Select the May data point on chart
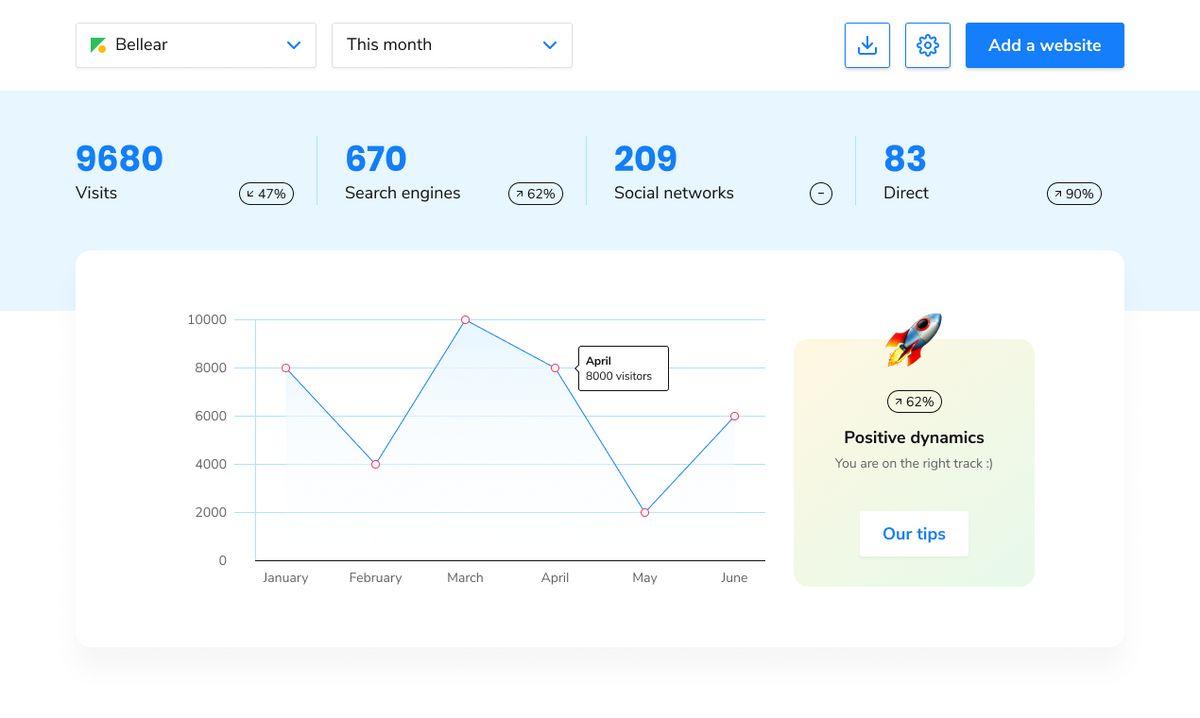The width and height of the screenshot is (1200, 718). (x=645, y=512)
